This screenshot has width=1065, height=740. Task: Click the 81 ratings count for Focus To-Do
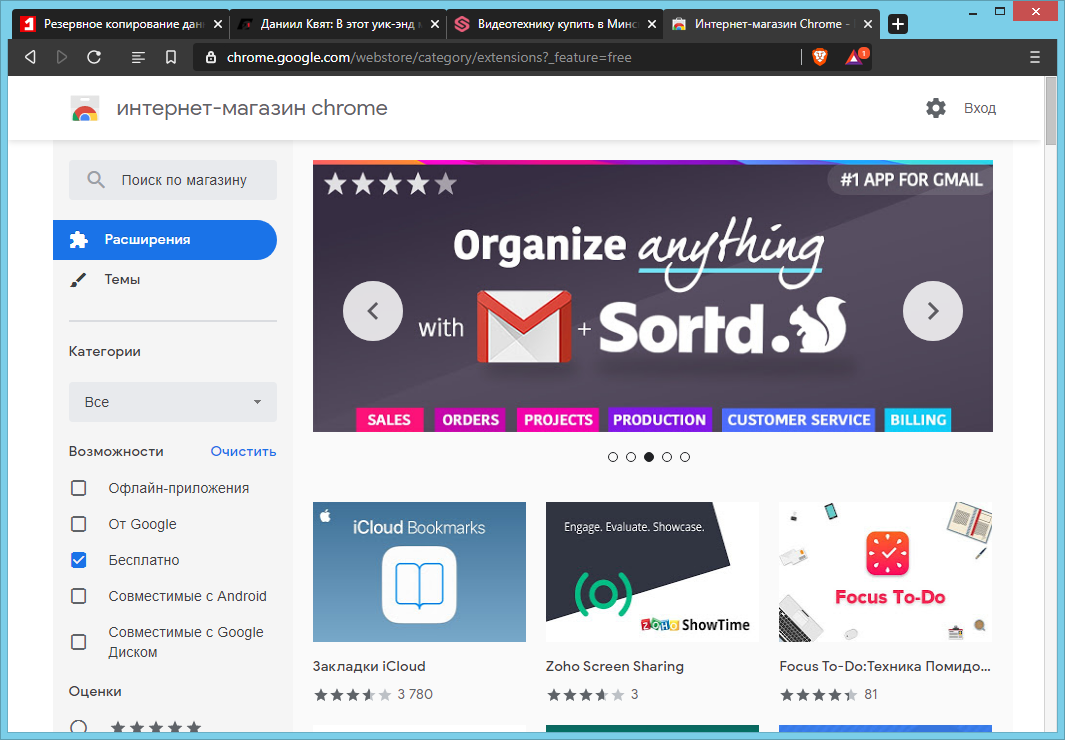pos(871,695)
